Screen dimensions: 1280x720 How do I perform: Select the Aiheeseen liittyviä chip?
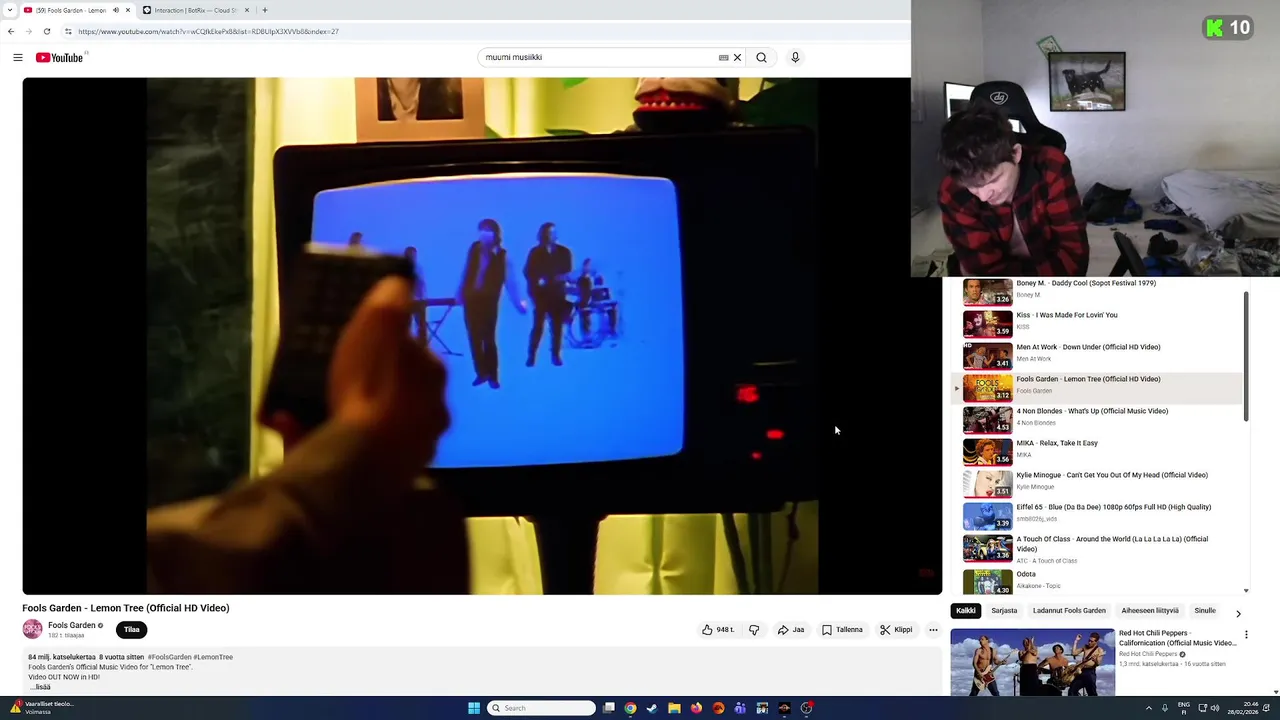(x=1150, y=610)
